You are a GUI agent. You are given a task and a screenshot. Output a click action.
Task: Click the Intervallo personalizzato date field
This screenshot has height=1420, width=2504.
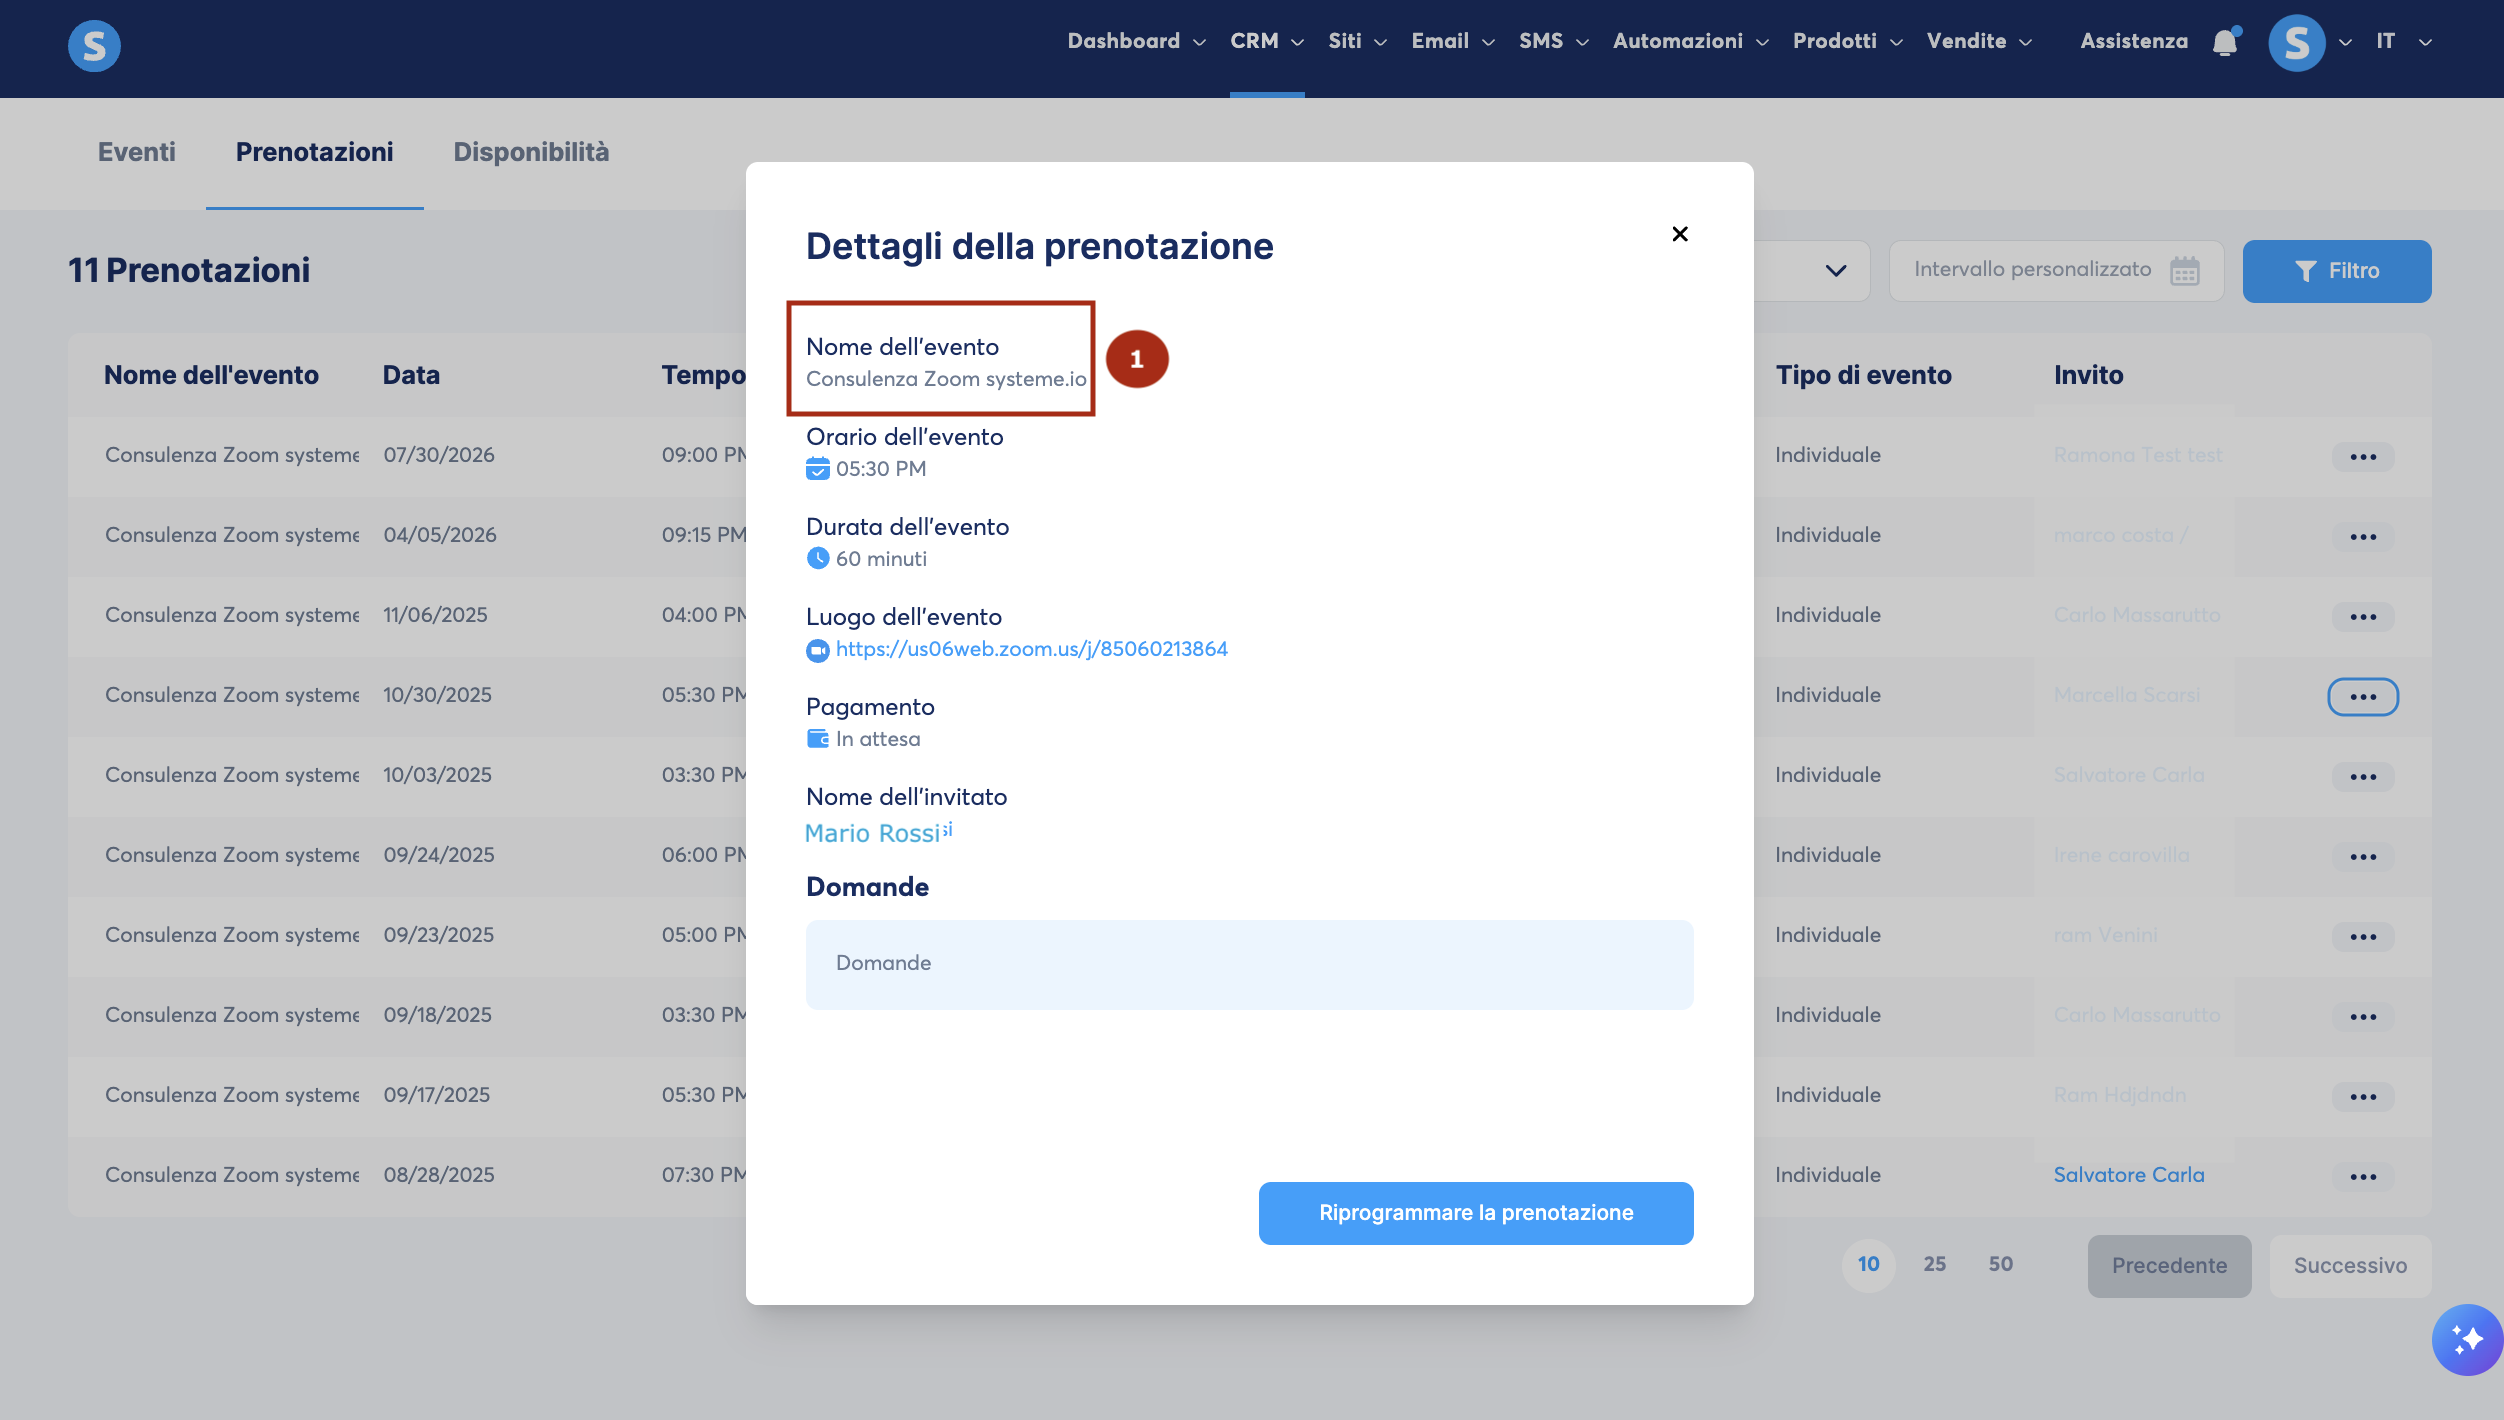click(x=2056, y=270)
